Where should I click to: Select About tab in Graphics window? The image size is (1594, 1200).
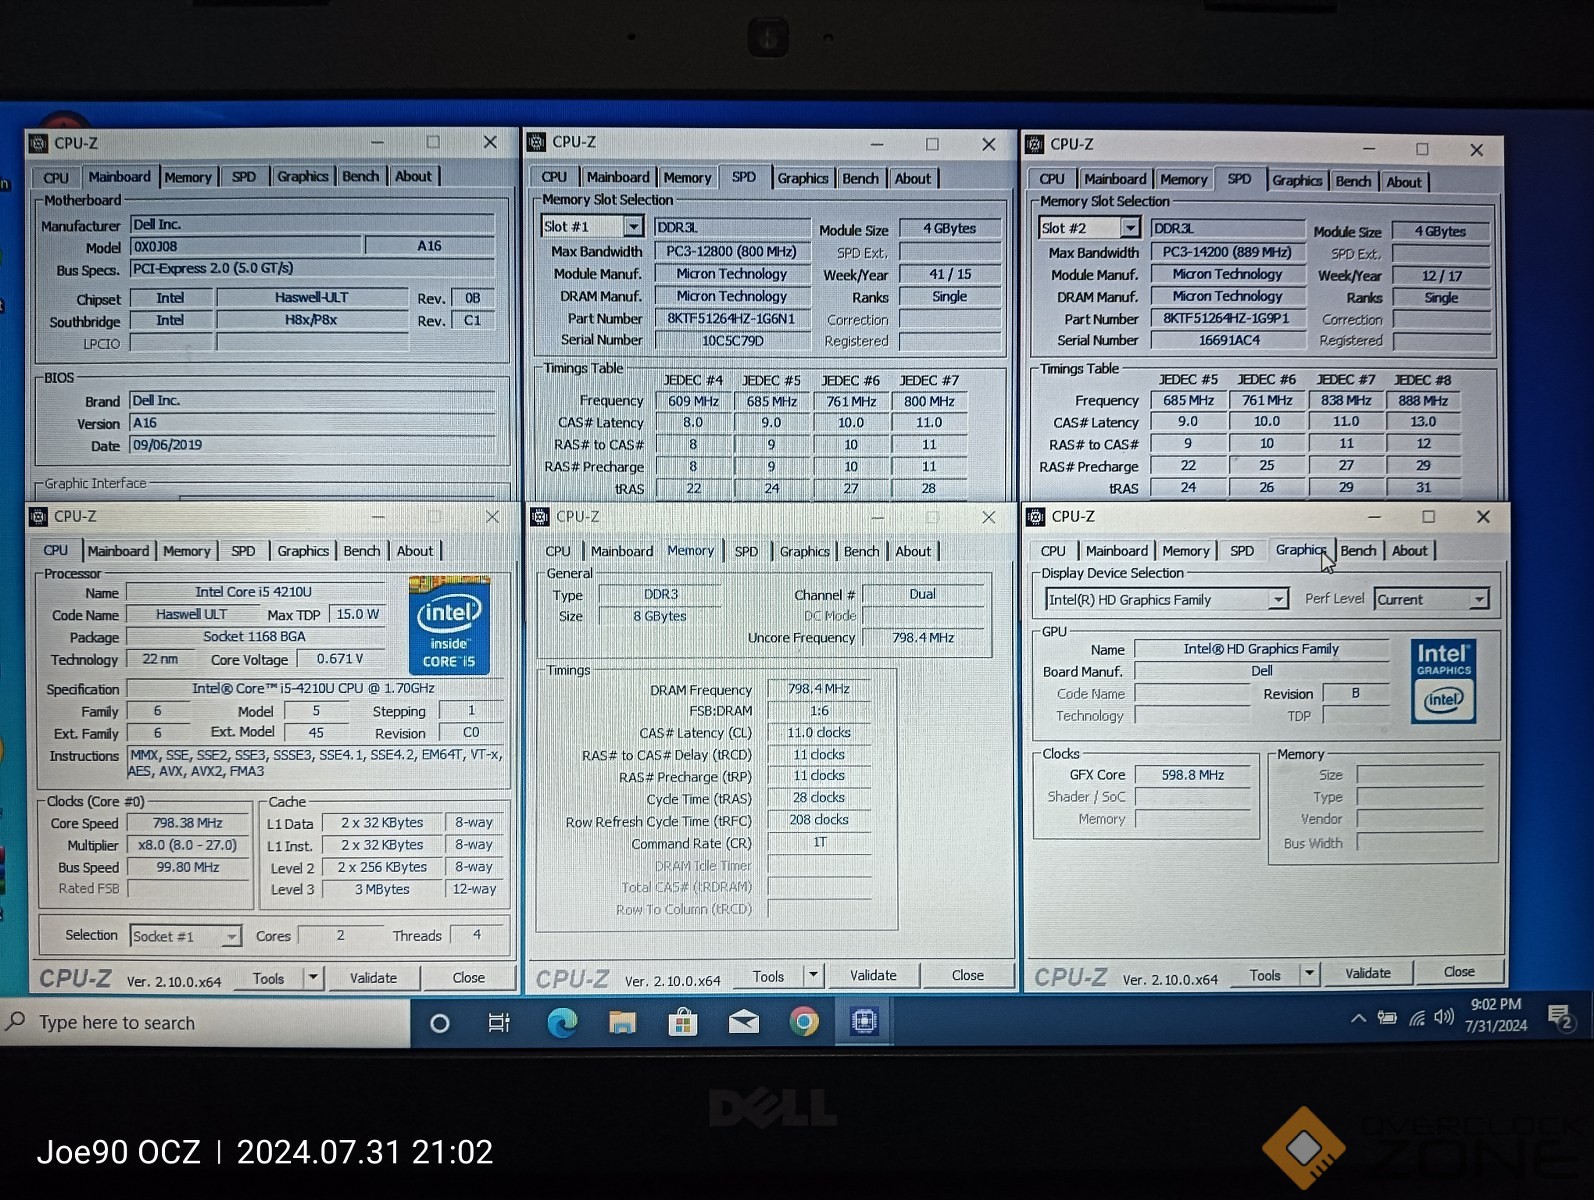click(1410, 550)
